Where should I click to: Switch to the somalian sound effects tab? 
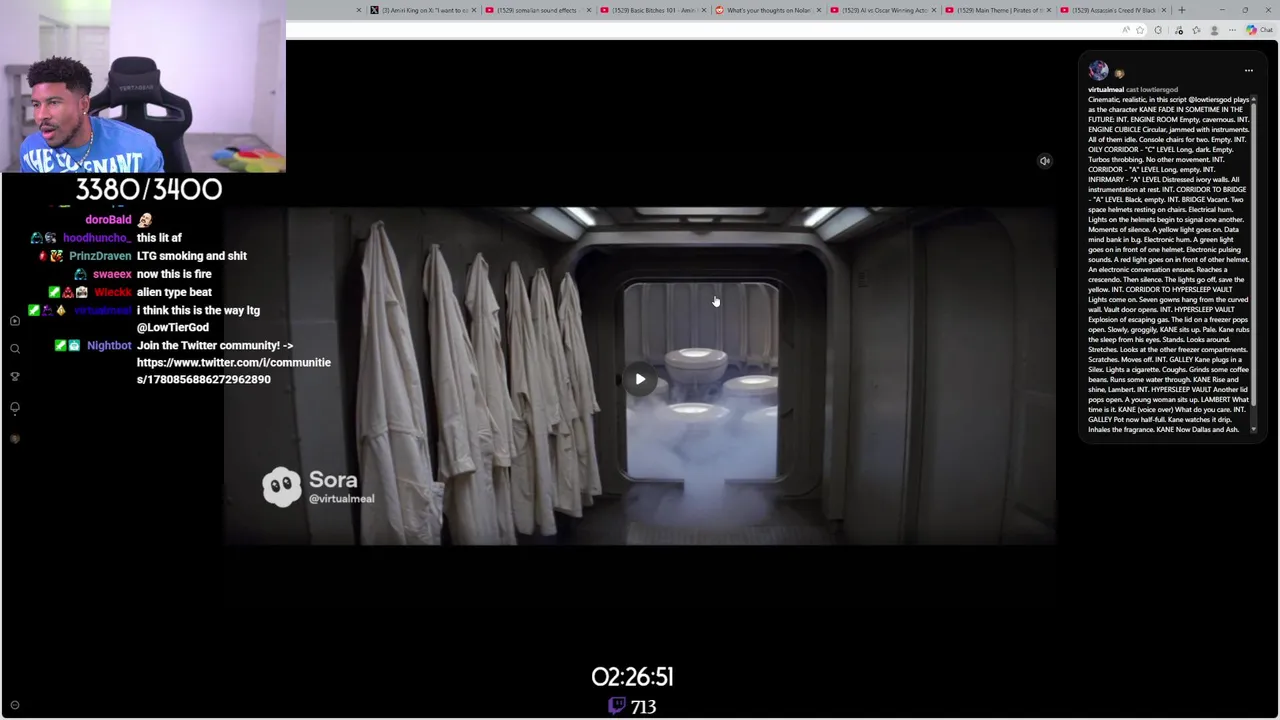pyautogui.click(x=538, y=10)
